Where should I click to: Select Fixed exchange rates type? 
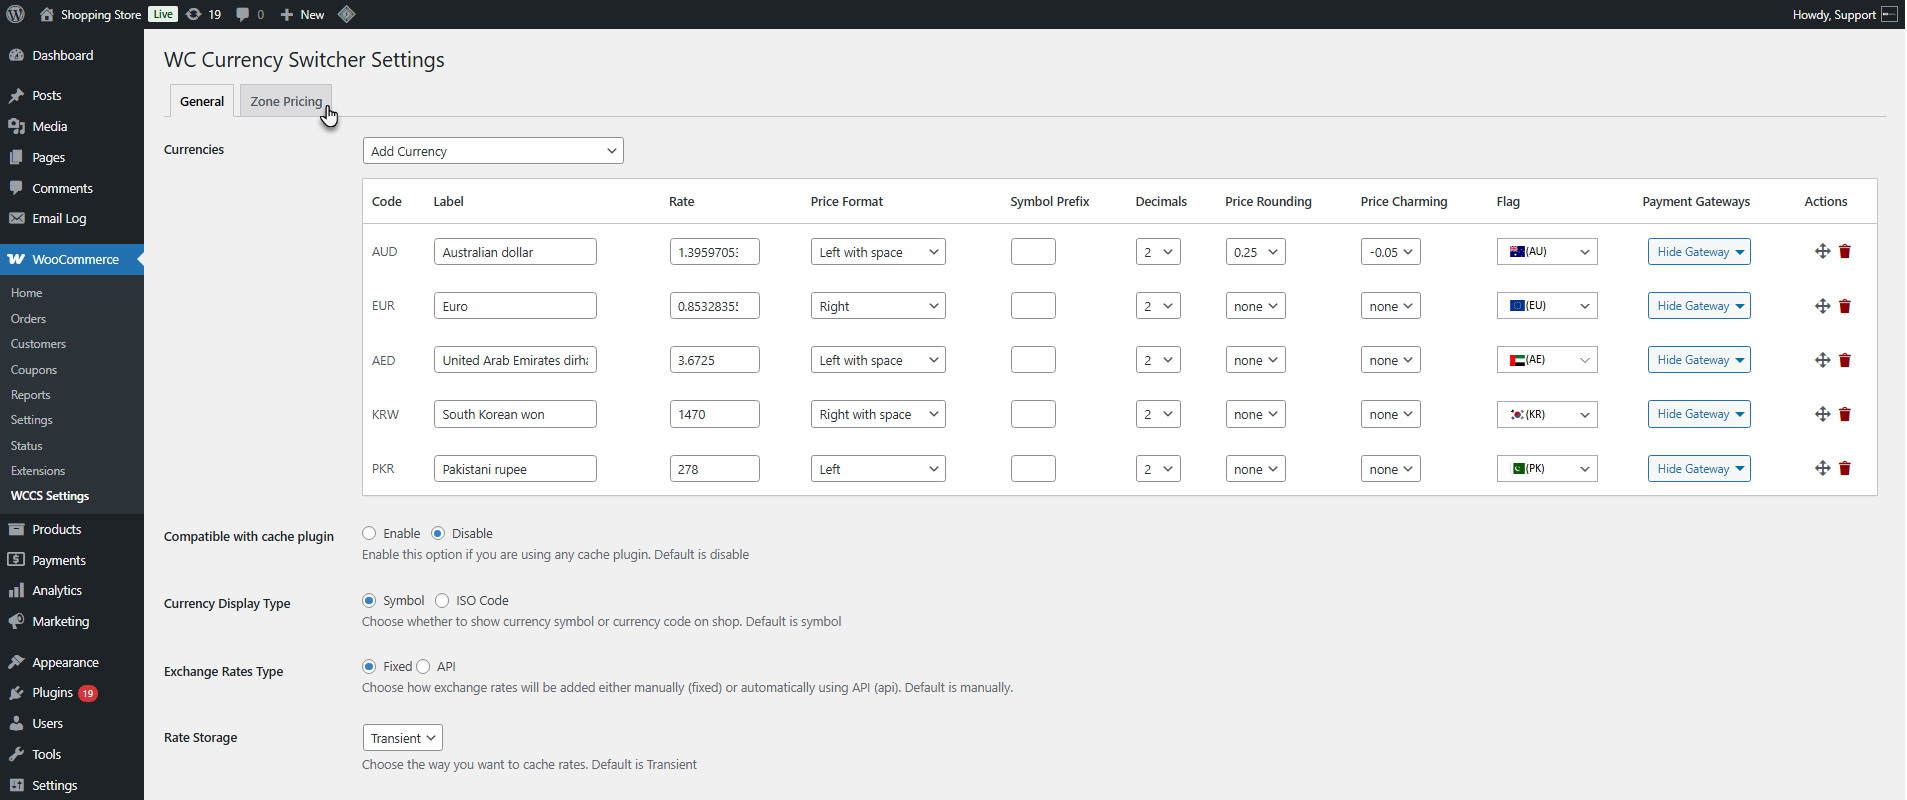point(369,666)
